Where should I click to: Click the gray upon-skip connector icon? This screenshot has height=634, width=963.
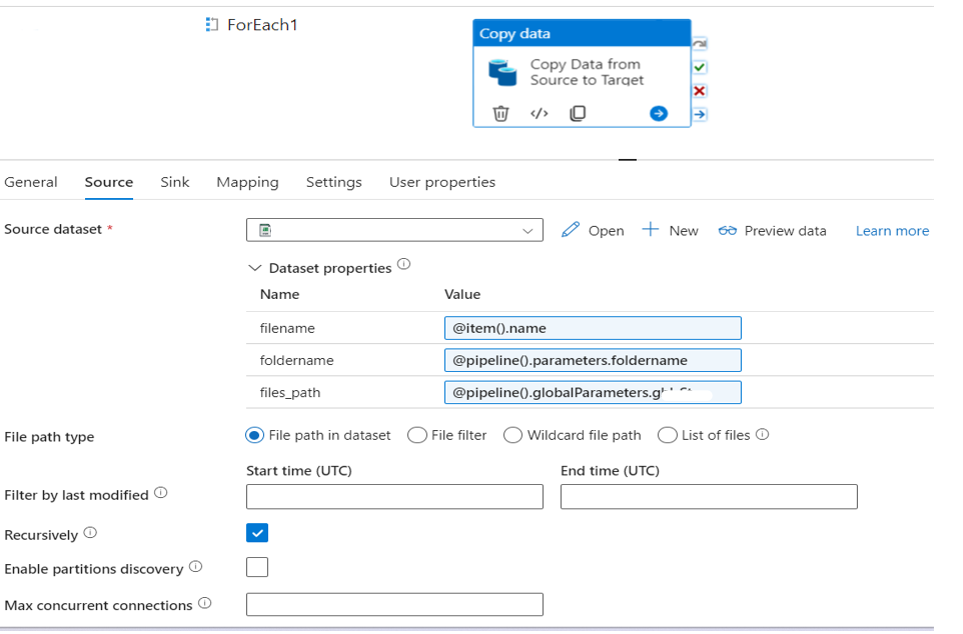[700, 44]
